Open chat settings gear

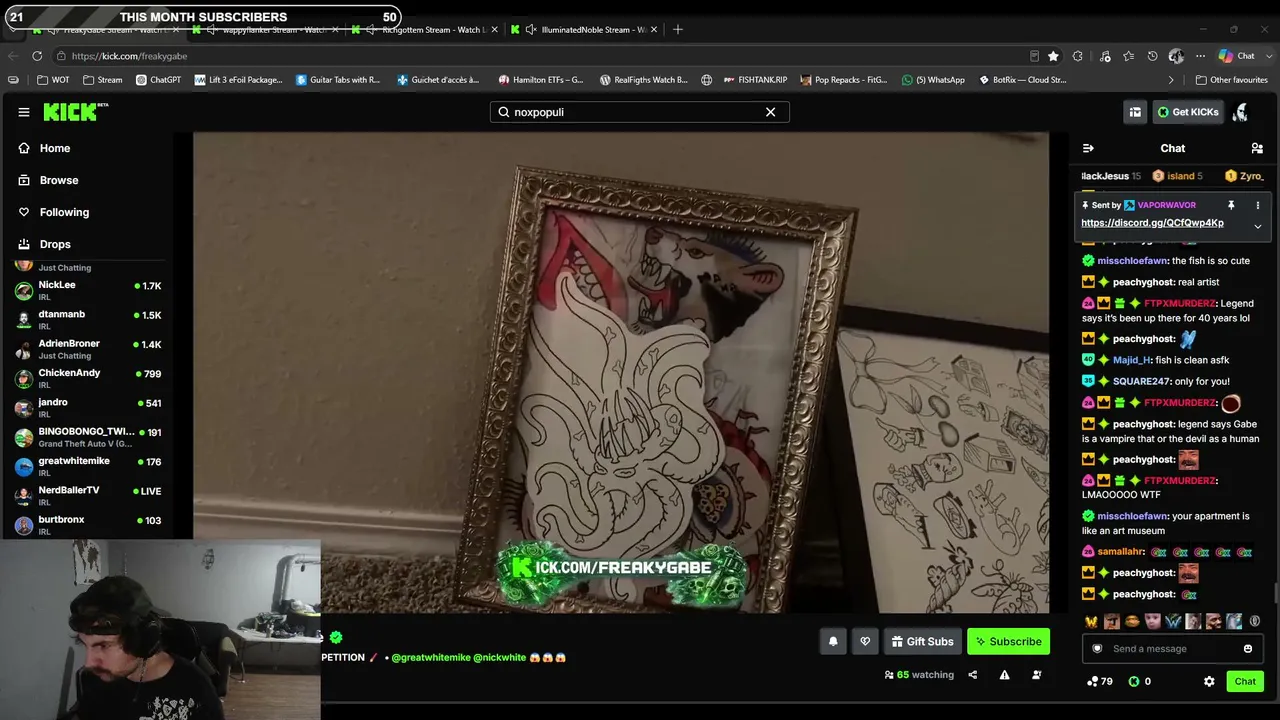click(1209, 681)
